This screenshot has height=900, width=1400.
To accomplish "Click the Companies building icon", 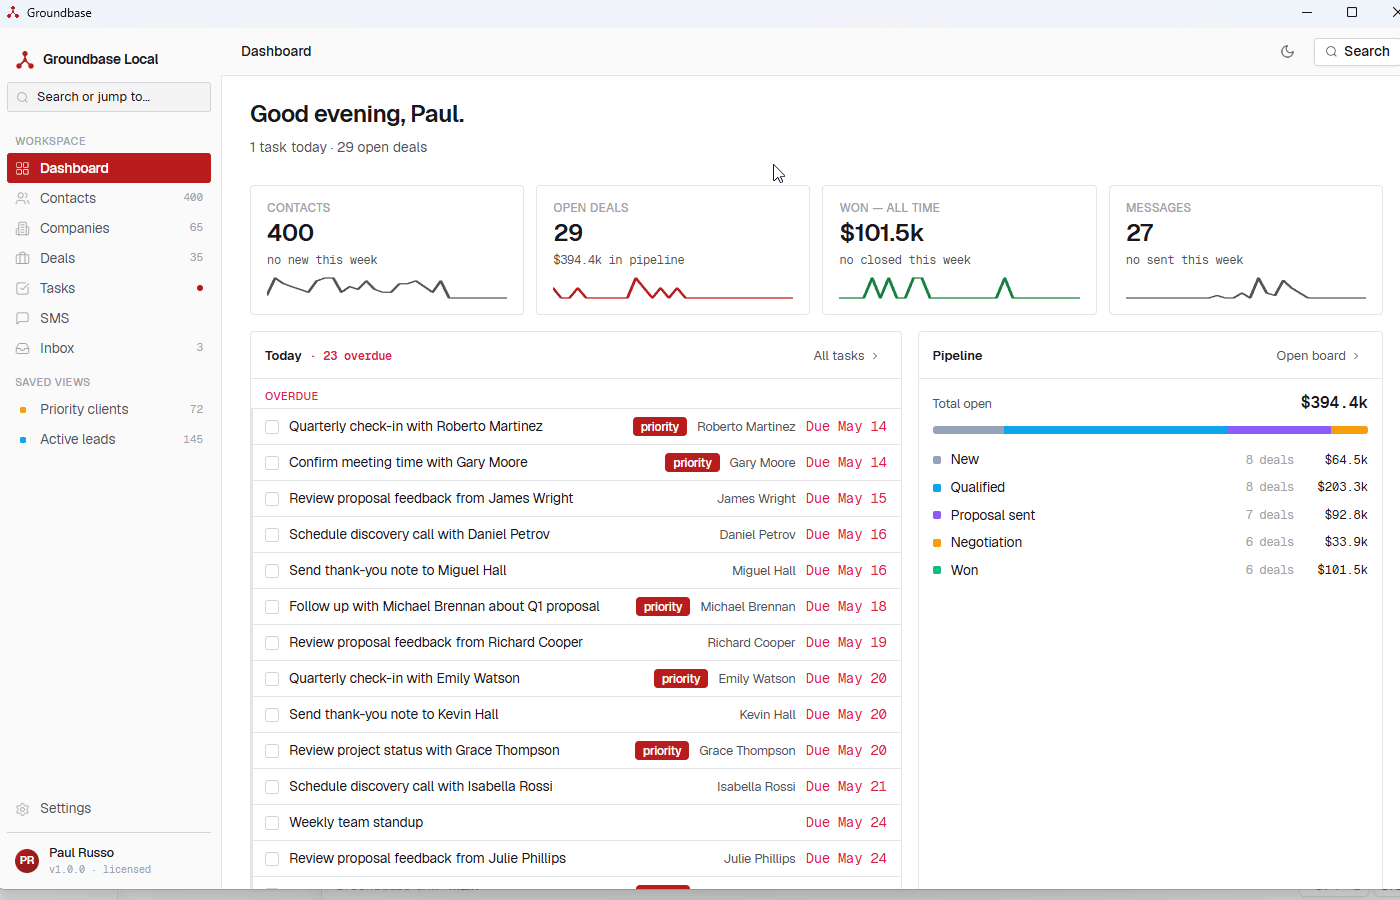I will click(x=23, y=228).
